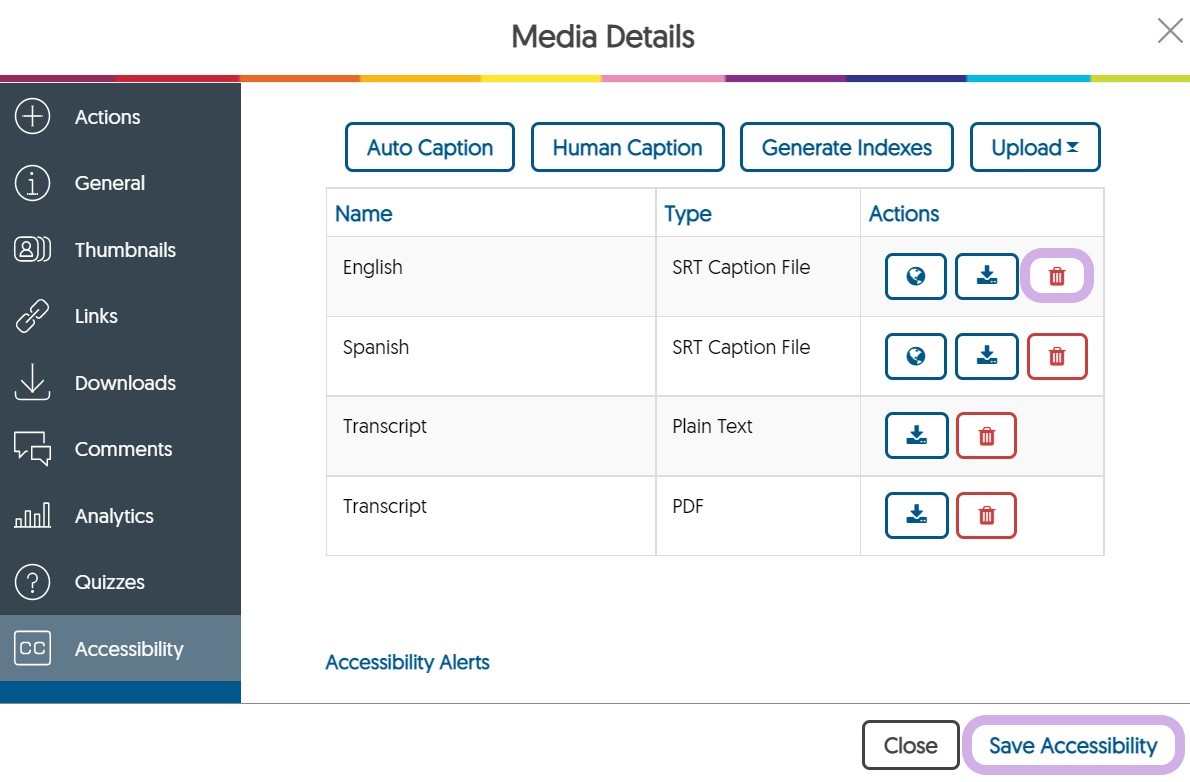Delete the Plain Text transcript
The image size is (1190, 782).
pos(986,436)
